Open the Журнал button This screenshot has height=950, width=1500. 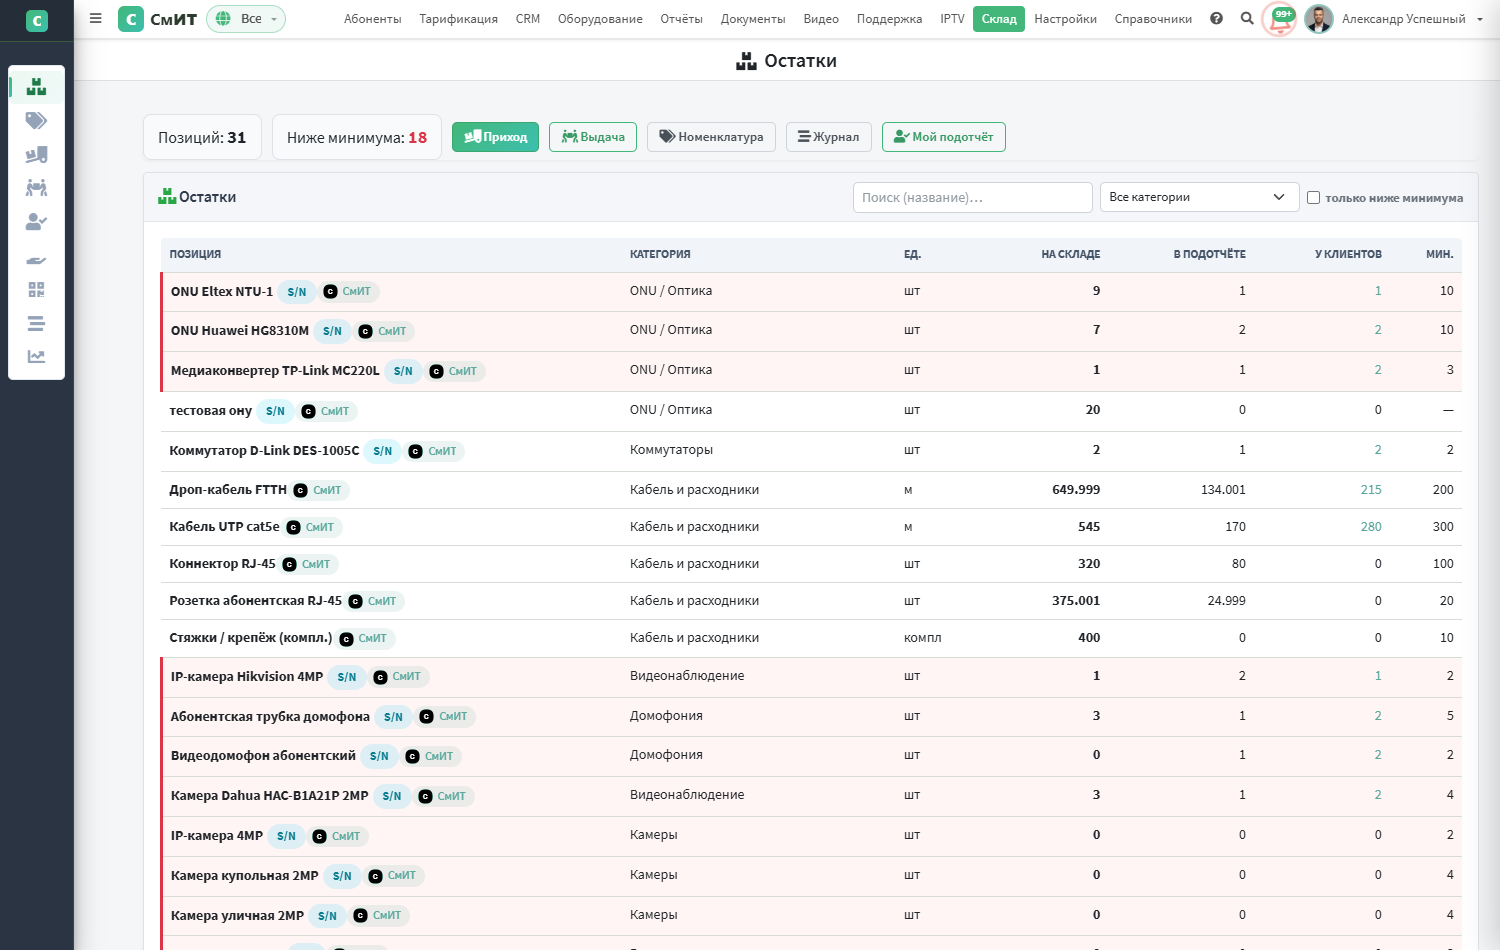coord(829,137)
